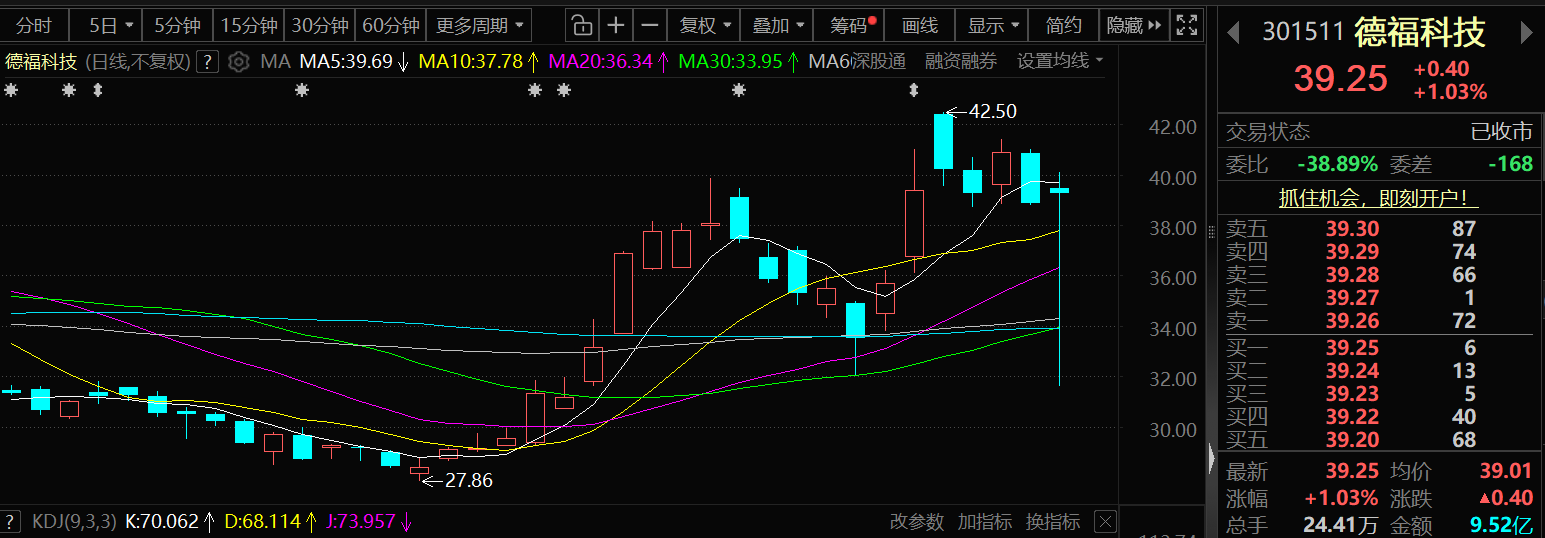Expand the 复权 dropdown
This screenshot has width=1545, height=538.
point(705,25)
